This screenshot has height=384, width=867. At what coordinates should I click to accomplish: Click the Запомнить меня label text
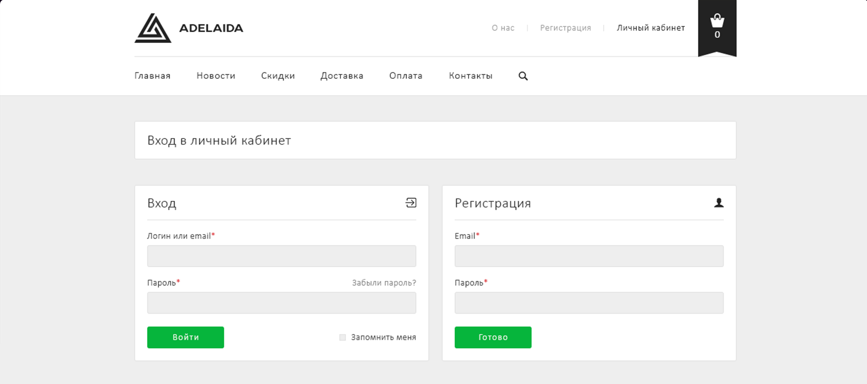click(383, 338)
